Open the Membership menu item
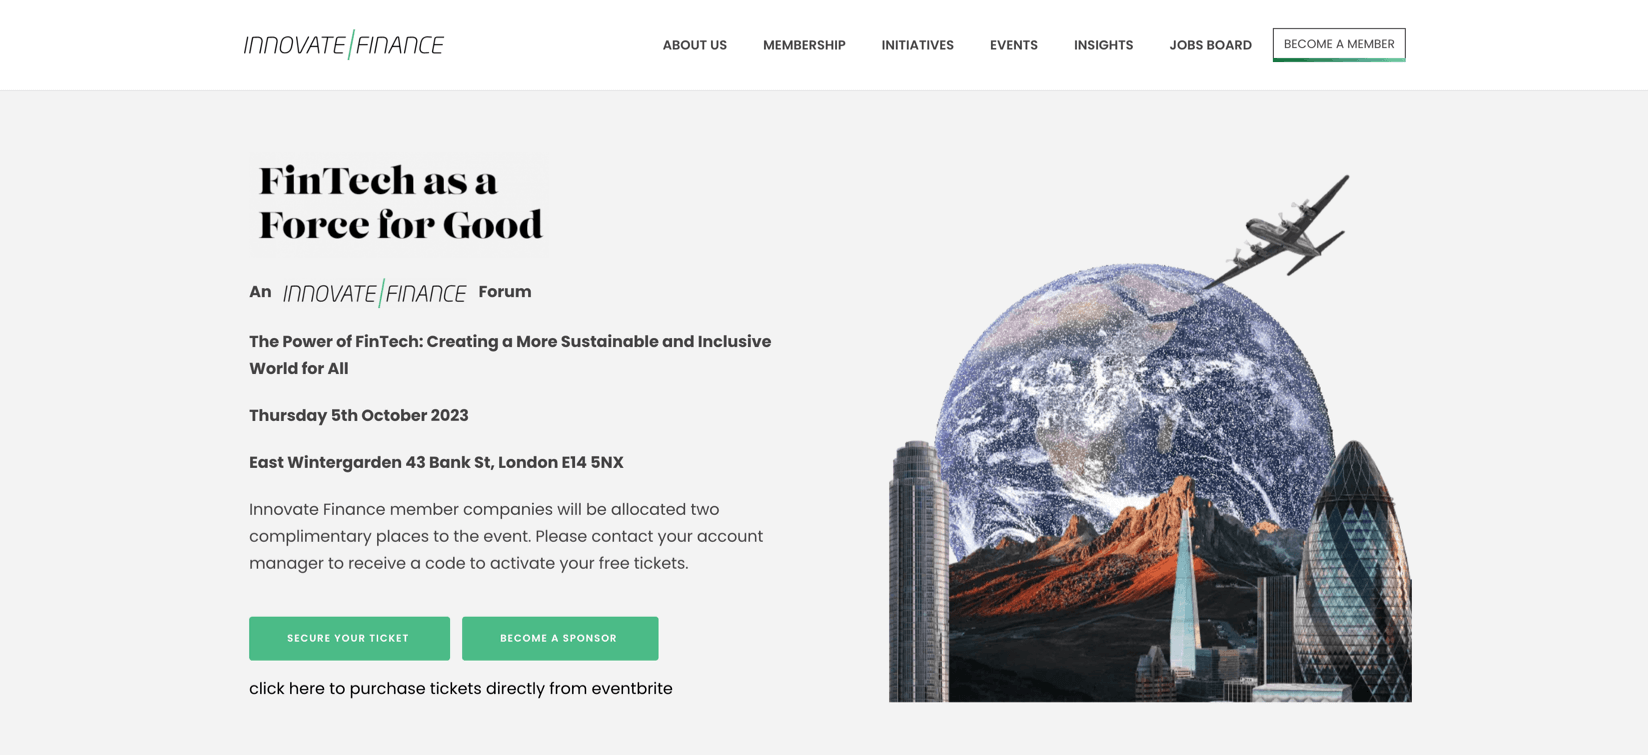Screen dimensions: 1648x755 [804, 45]
